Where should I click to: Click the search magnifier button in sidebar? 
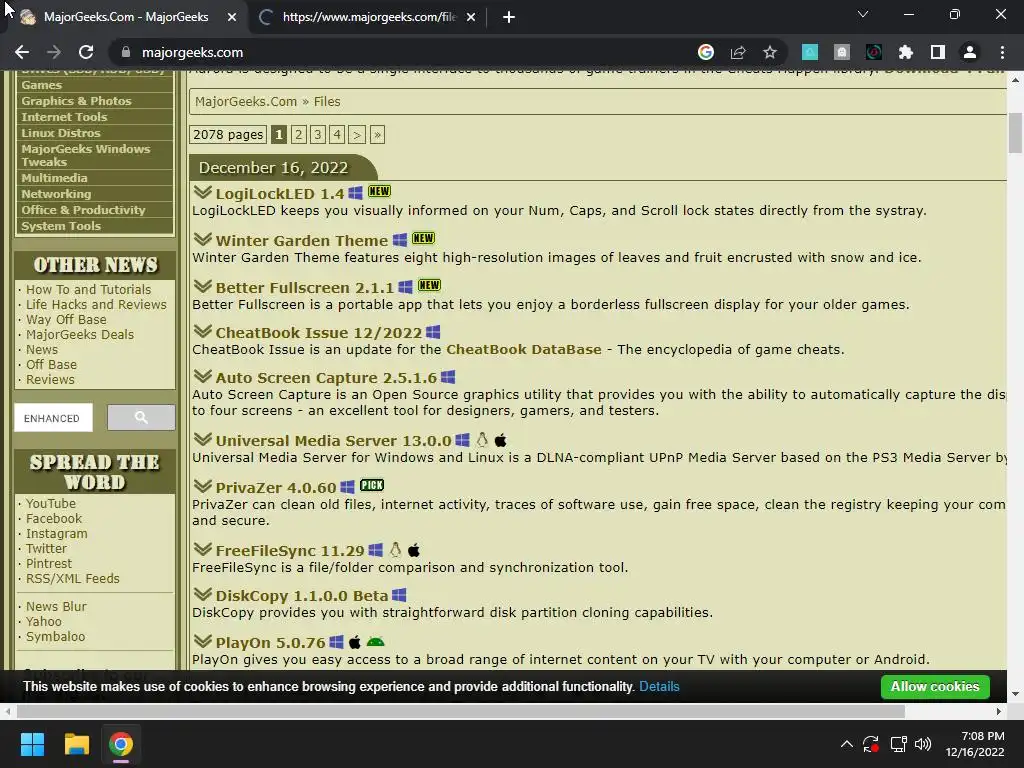141,417
